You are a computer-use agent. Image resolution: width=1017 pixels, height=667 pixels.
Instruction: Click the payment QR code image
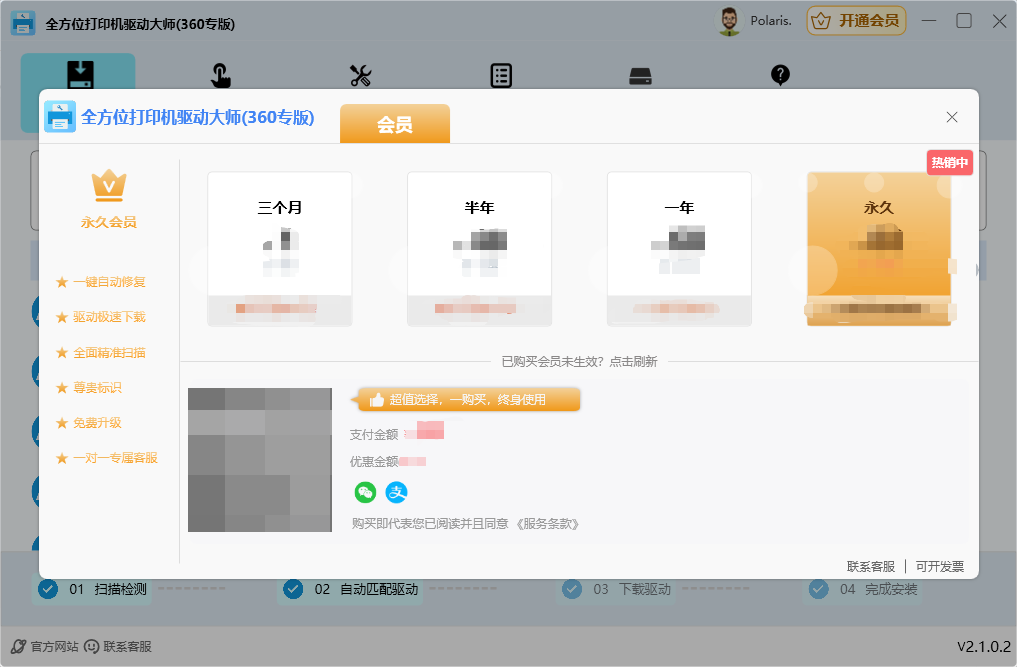coord(259,459)
